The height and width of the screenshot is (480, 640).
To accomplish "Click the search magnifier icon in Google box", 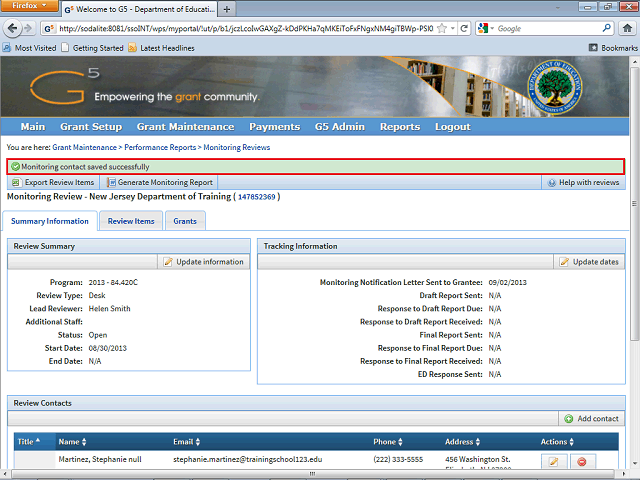I will 607,28.
